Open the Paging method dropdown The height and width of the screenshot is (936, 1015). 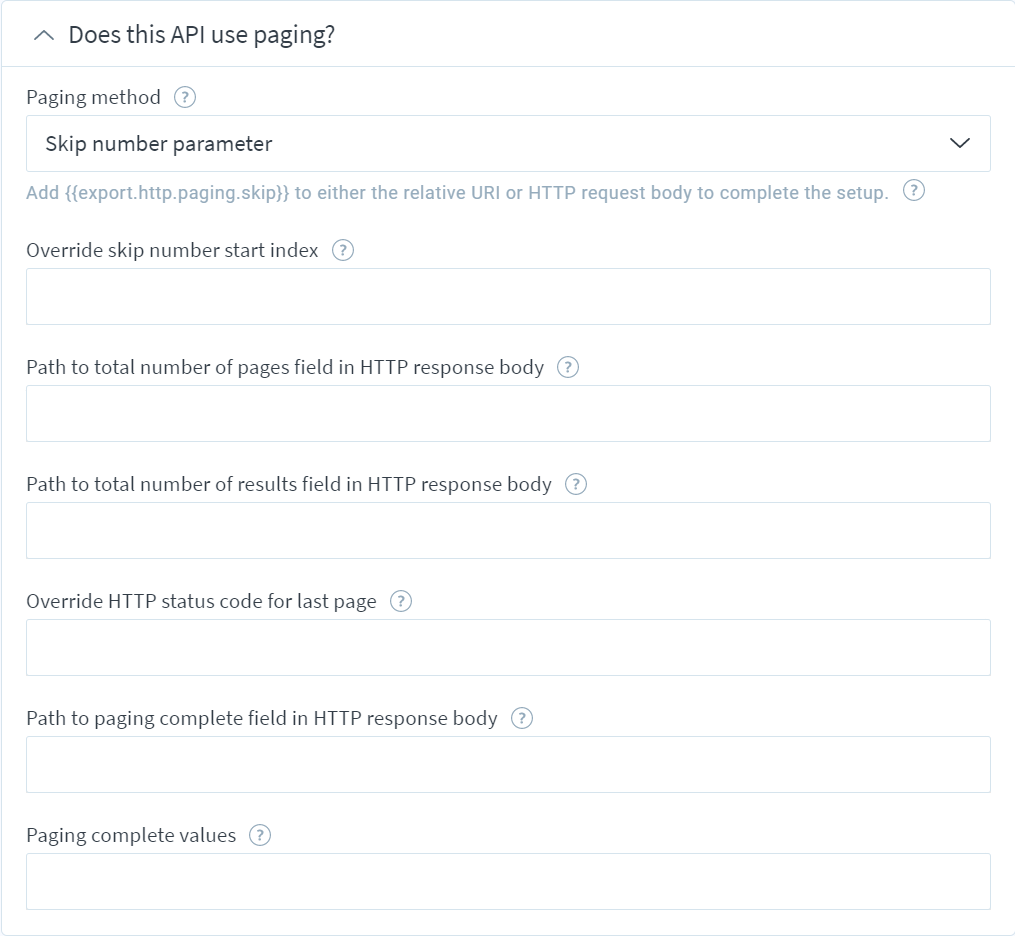[x=508, y=144]
